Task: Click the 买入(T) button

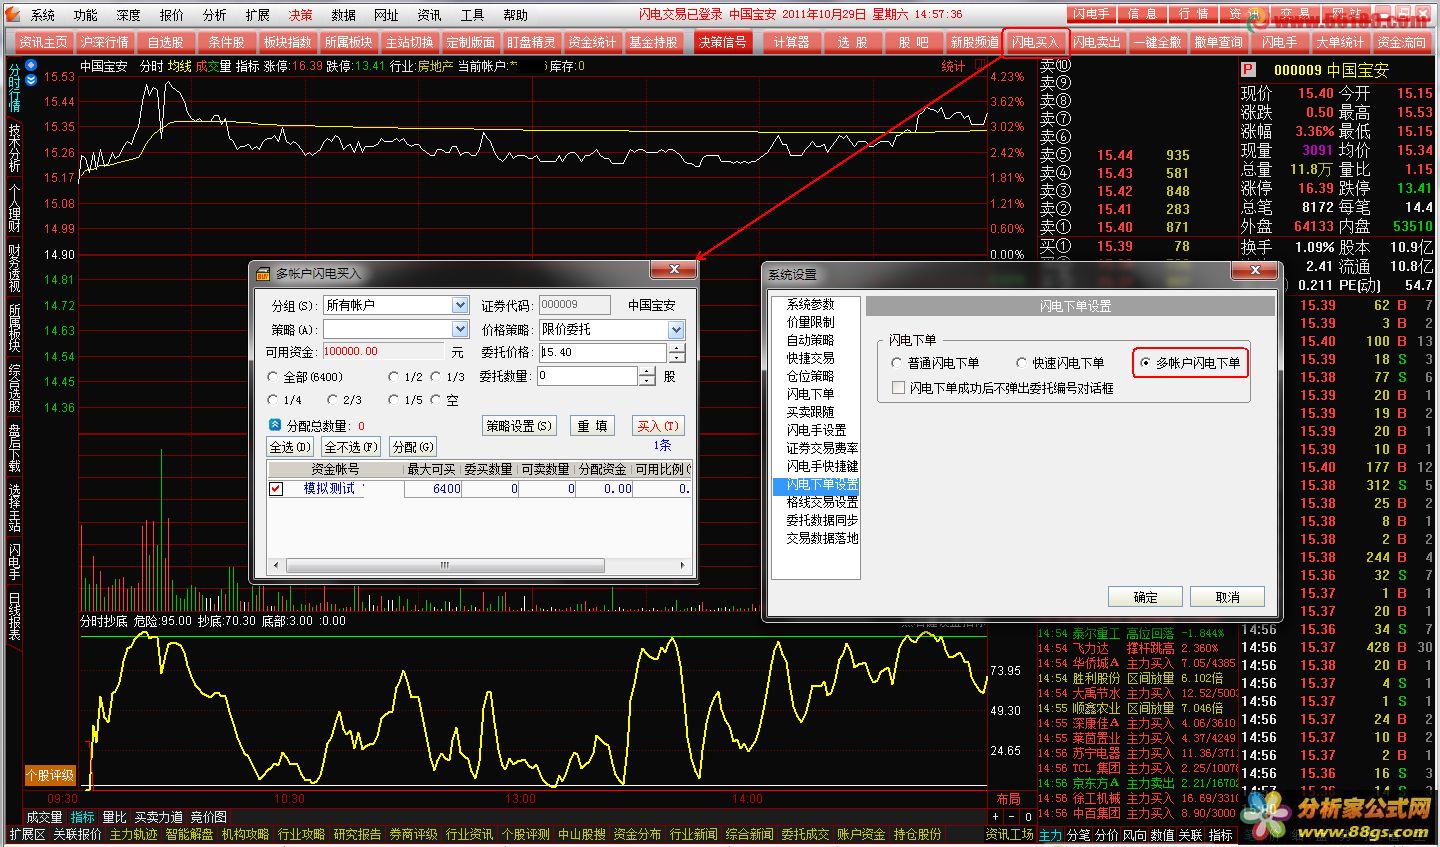Action: point(658,425)
